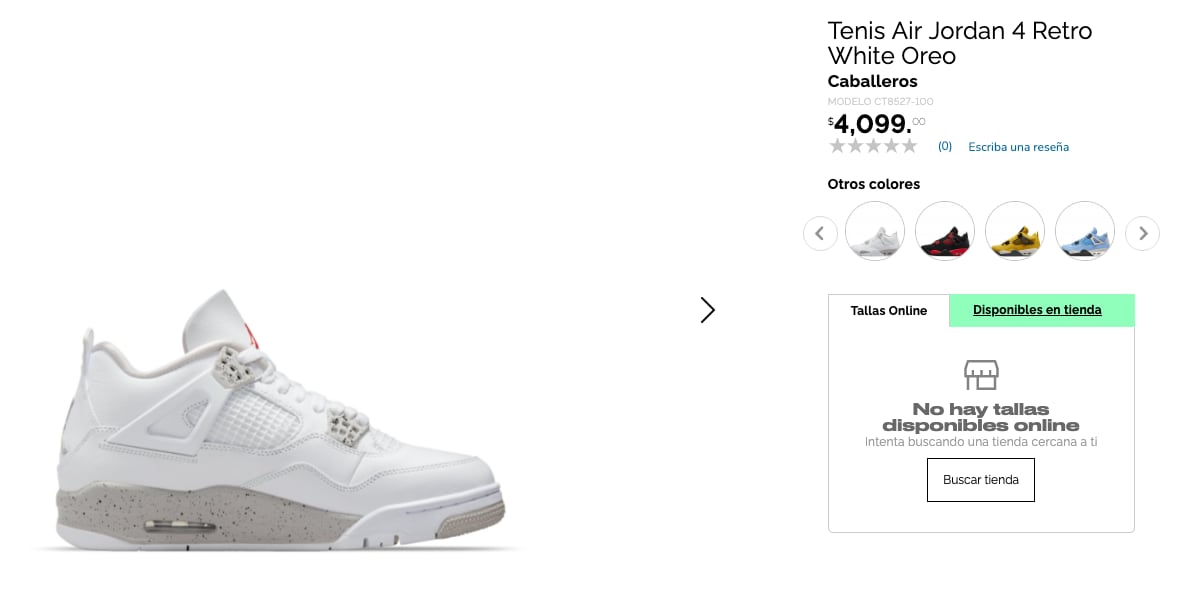Open the reviews count link (0)
Screen dimensions: 1185x596
coord(944,146)
